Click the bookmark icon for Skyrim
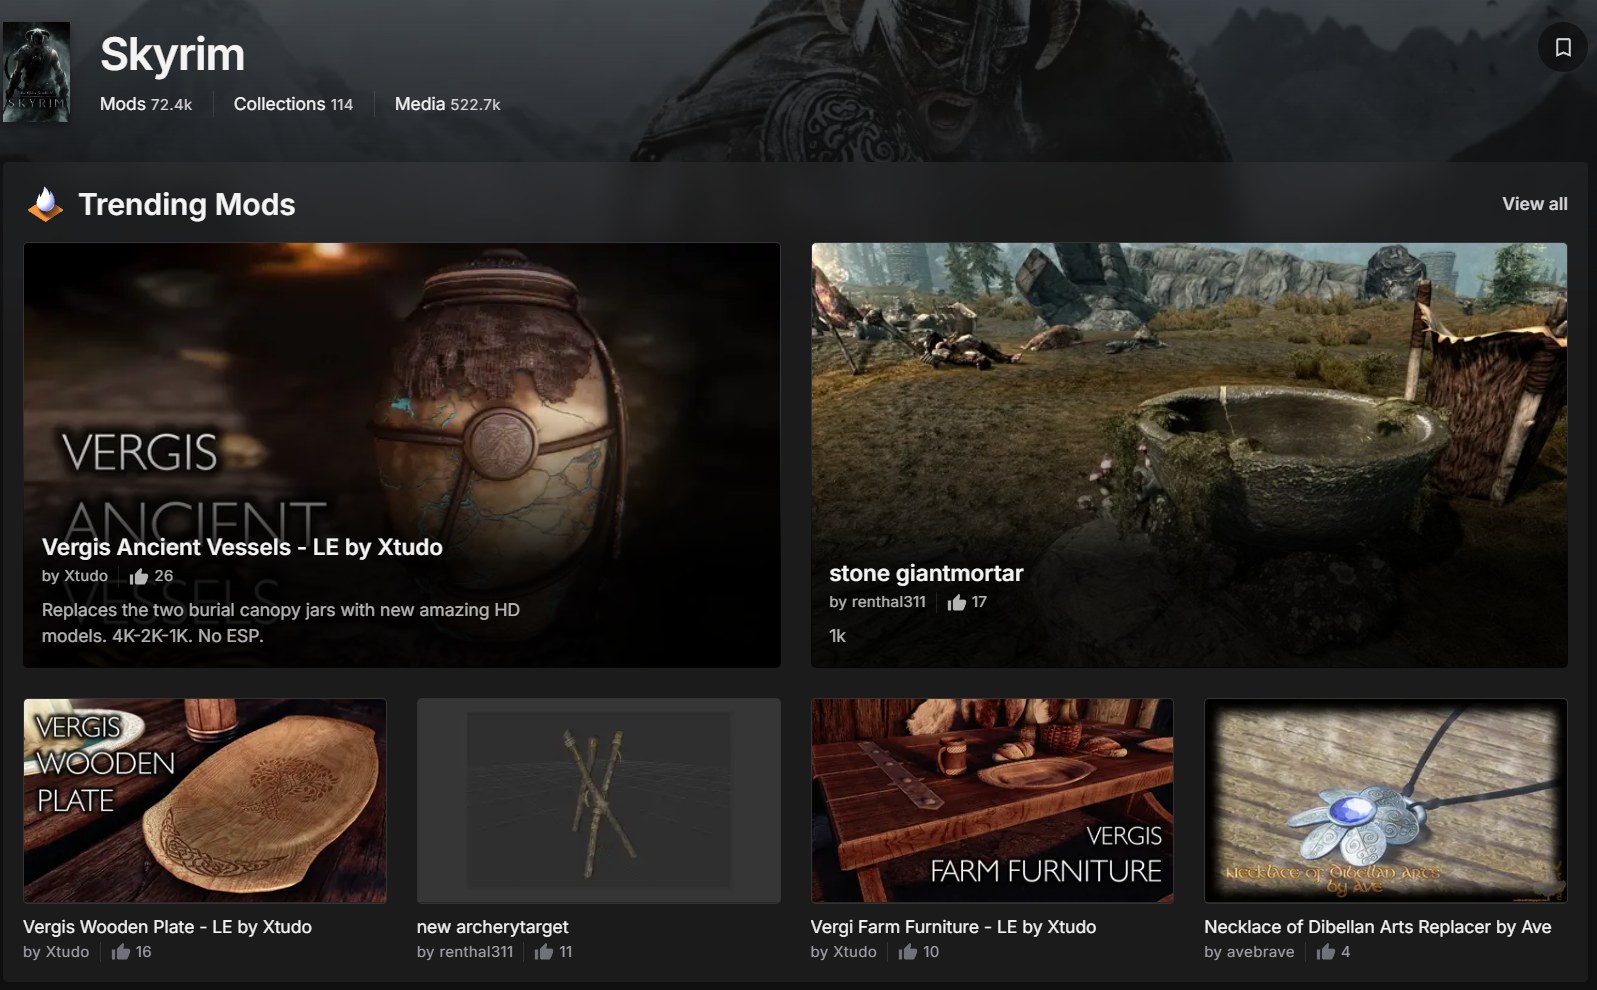Screen dimensions: 1597x990 pyautogui.click(x=1562, y=47)
